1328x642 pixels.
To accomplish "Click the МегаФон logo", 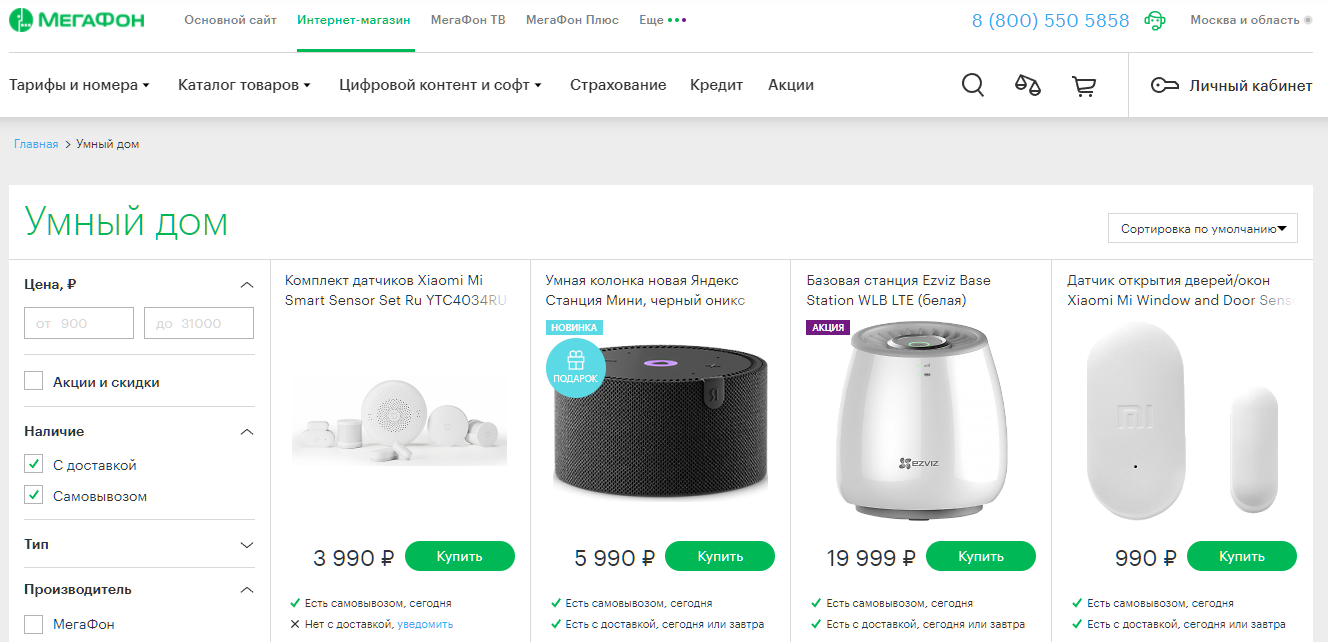I will (77, 20).
